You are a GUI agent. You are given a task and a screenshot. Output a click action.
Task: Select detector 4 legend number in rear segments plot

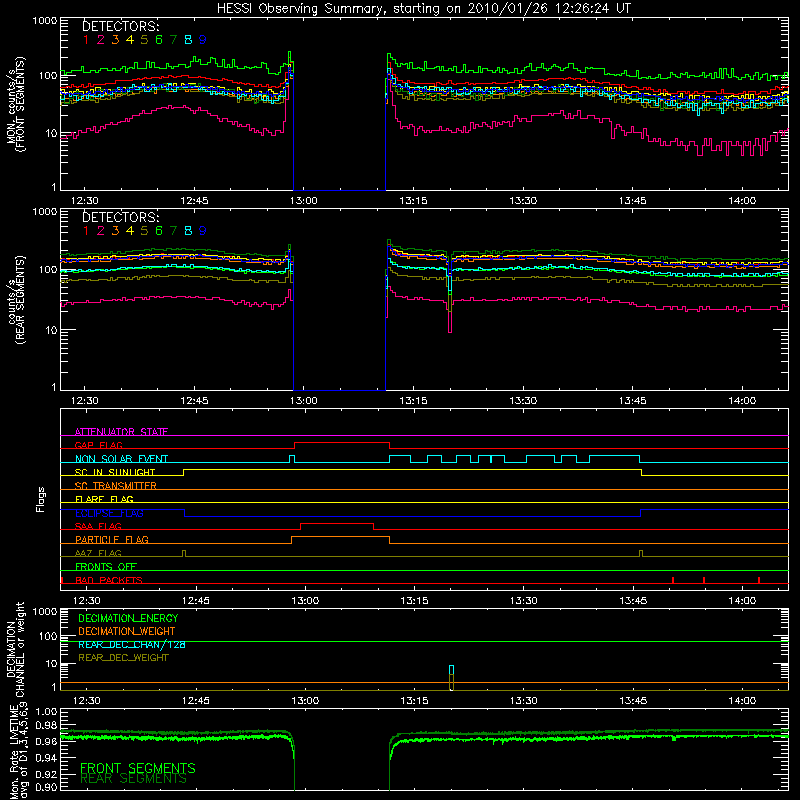130,231
